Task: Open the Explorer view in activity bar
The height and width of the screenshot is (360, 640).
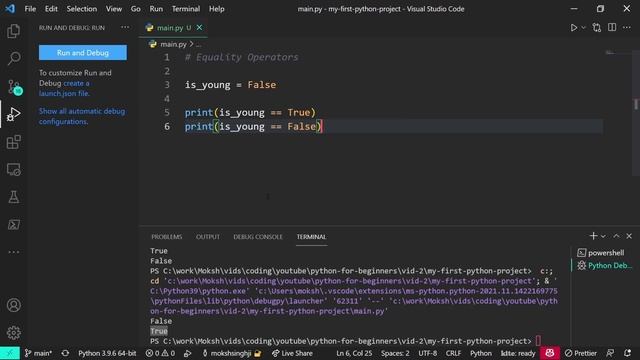Action: [13, 31]
